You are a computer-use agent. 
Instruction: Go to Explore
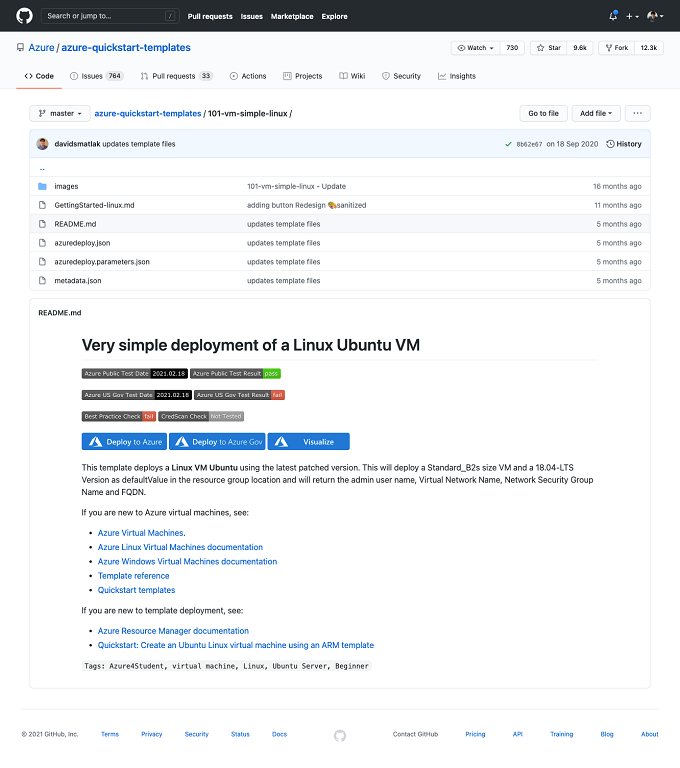pos(335,16)
